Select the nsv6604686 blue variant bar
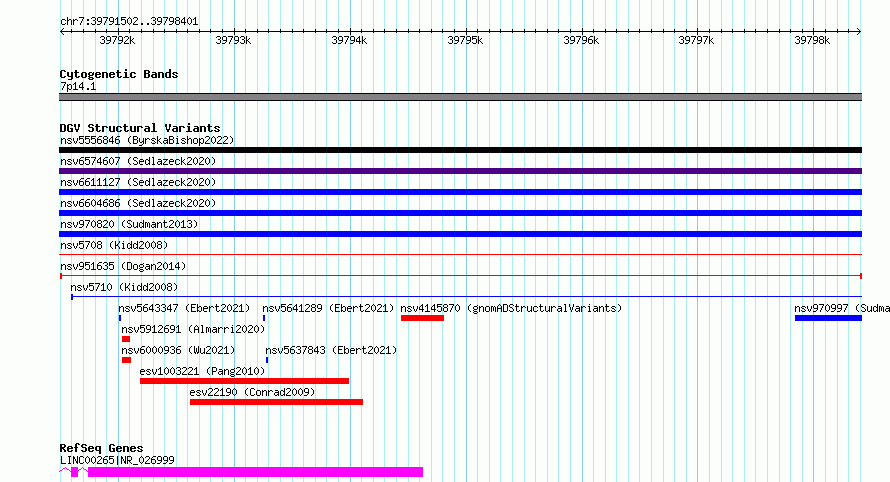Image resolution: width=890 pixels, height=482 pixels. (460, 213)
